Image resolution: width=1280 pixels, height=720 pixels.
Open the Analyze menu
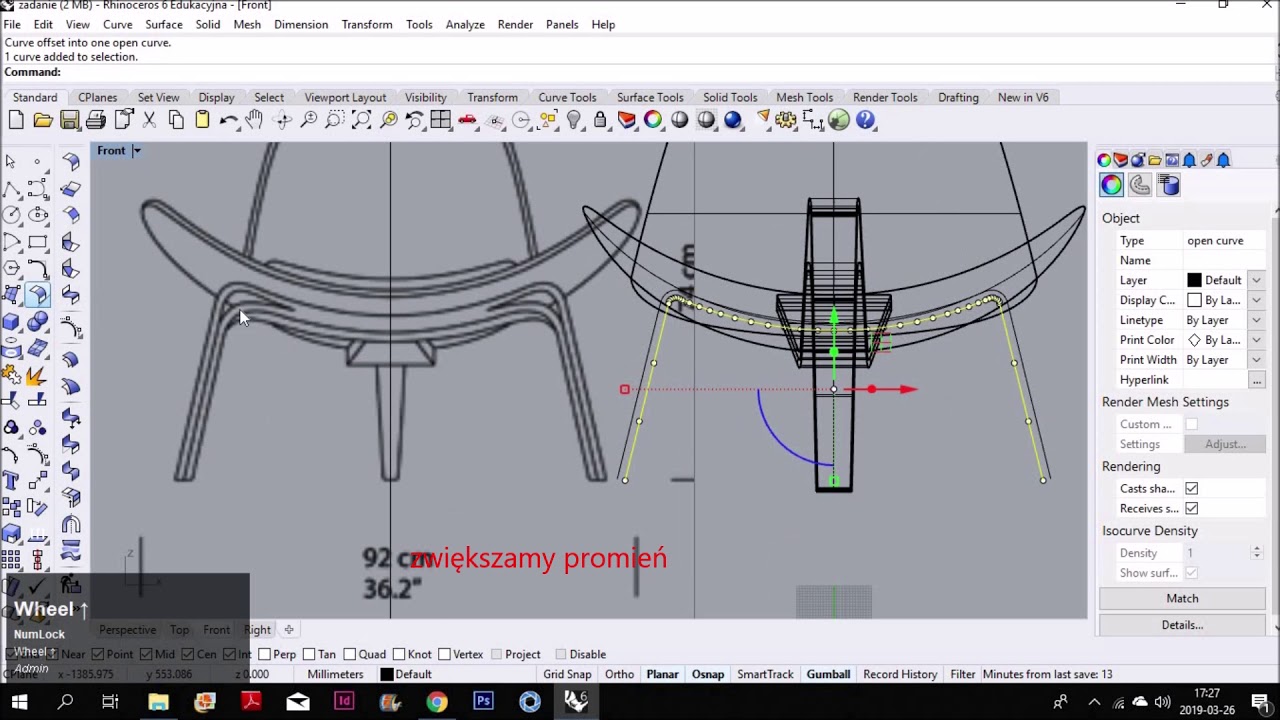[x=465, y=24]
